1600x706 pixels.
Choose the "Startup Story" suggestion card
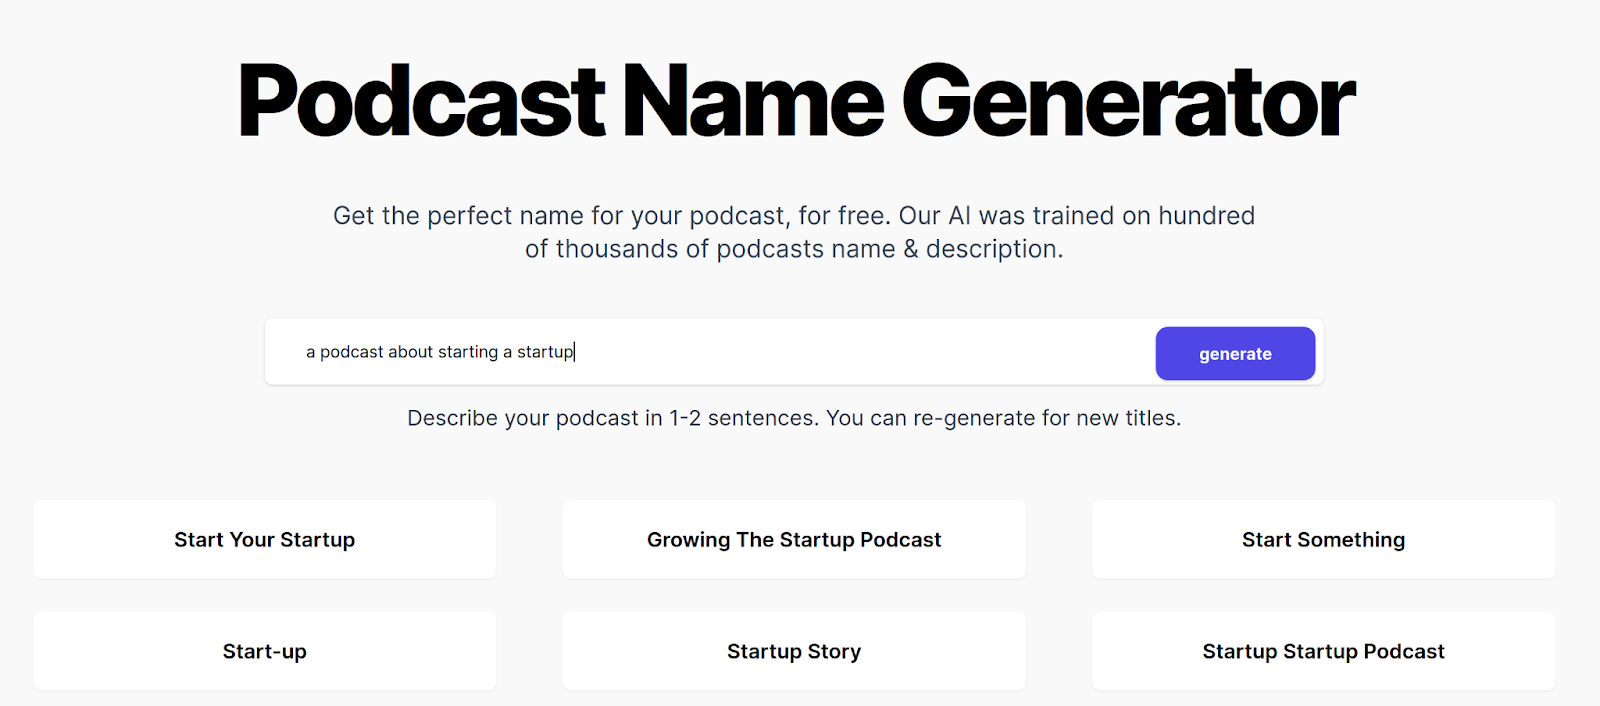point(794,652)
